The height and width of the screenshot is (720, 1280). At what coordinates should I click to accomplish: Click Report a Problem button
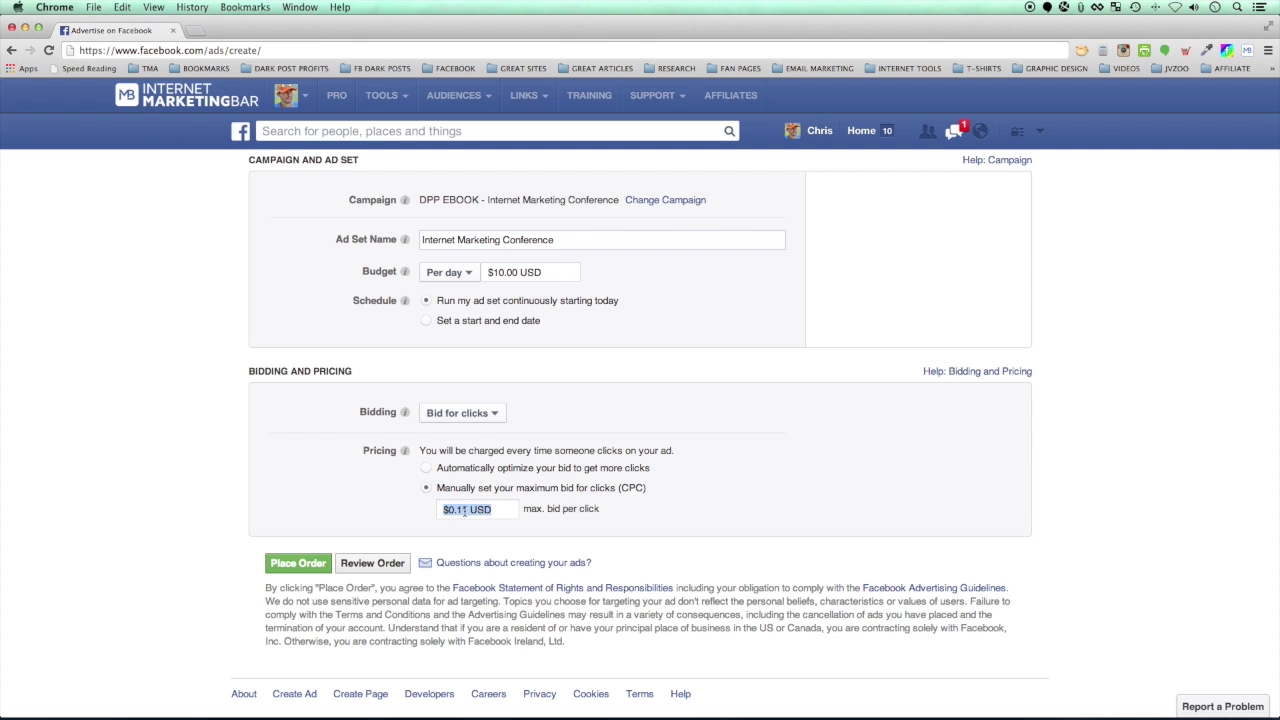pos(1223,707)
